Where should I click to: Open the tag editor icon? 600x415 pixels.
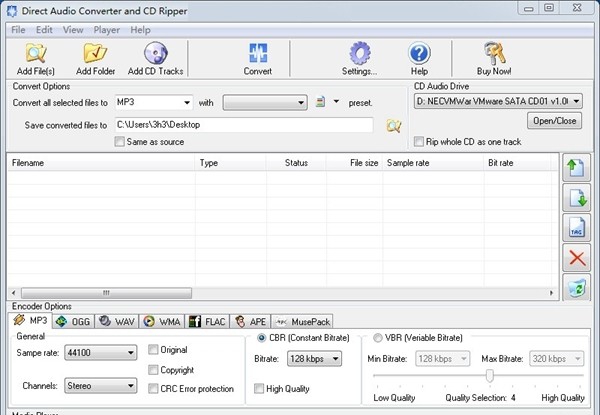click(576, 228)
